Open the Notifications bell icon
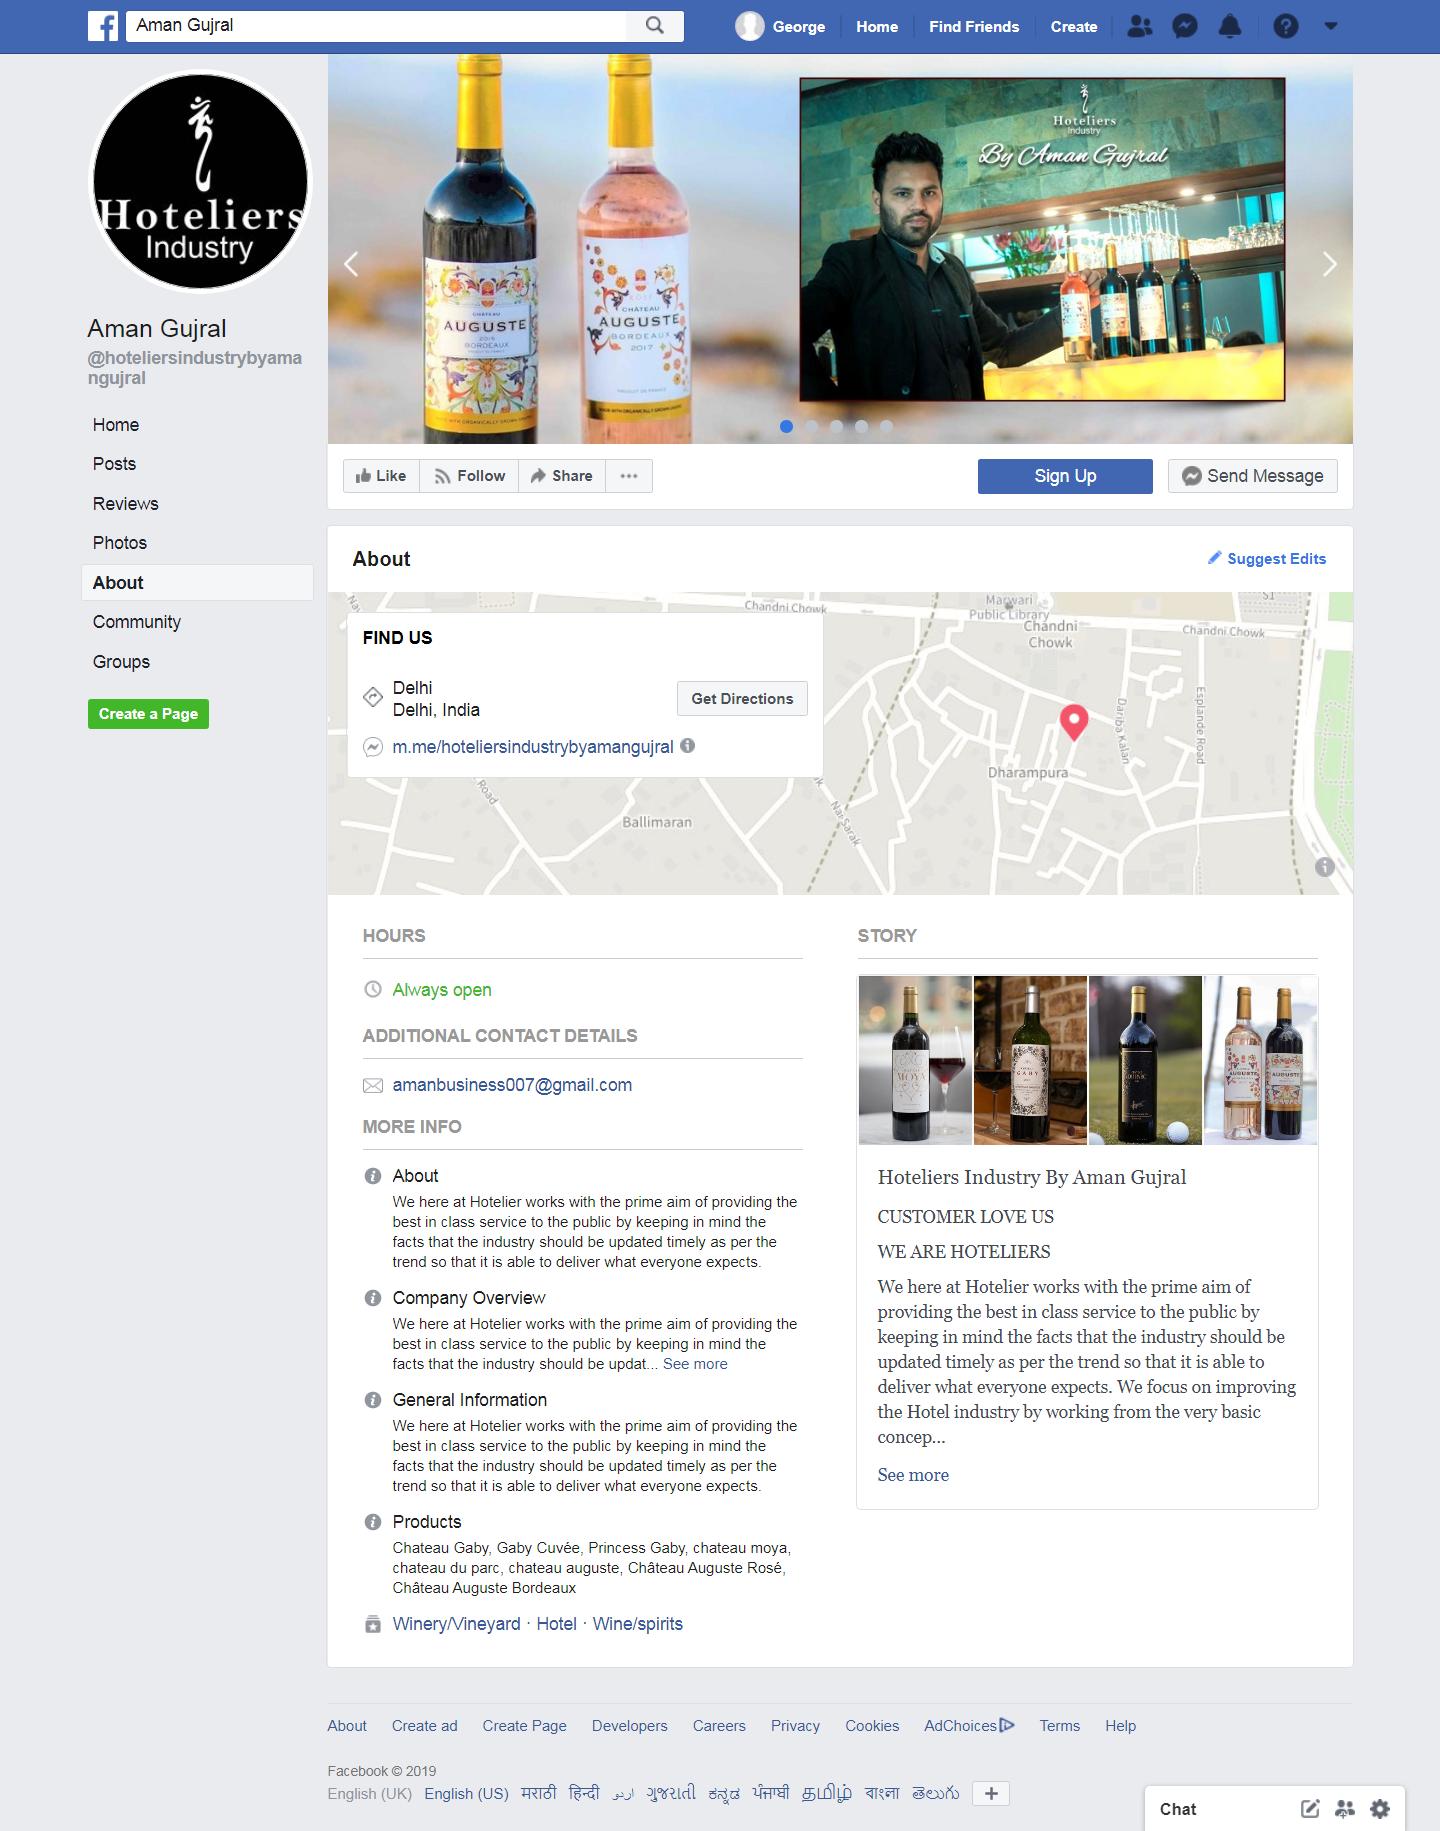 [x=1230, y=26]
